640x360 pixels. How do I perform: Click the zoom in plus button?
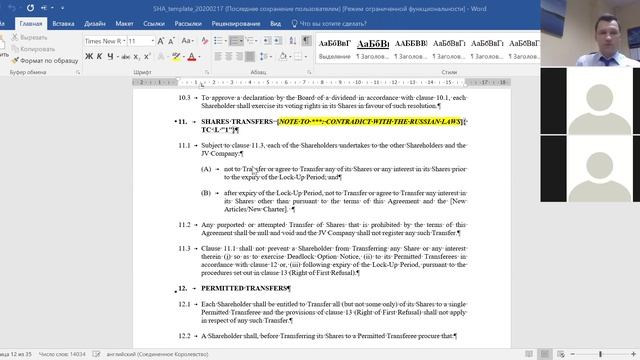(633, 354)
